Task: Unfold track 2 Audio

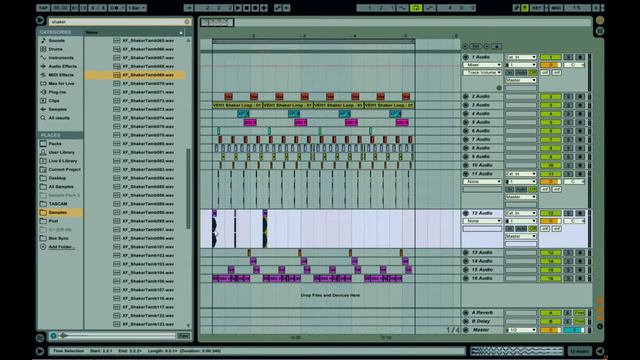Action: [x=466, y=96]
